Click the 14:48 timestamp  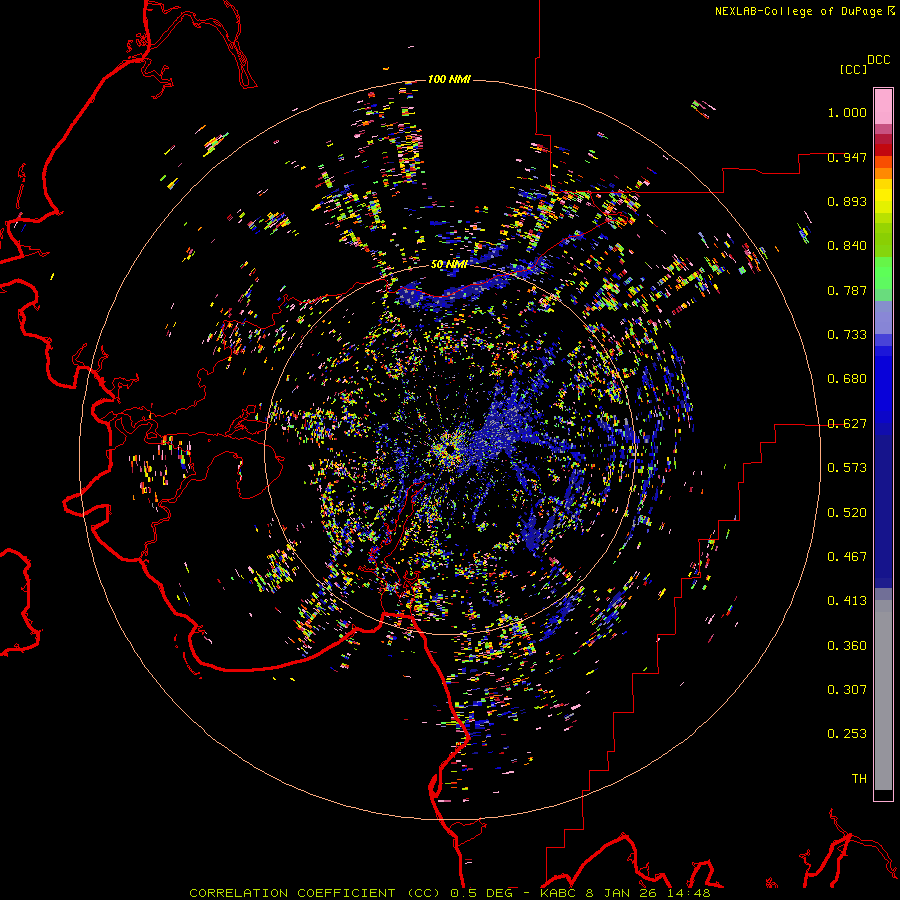coord(689,893)
